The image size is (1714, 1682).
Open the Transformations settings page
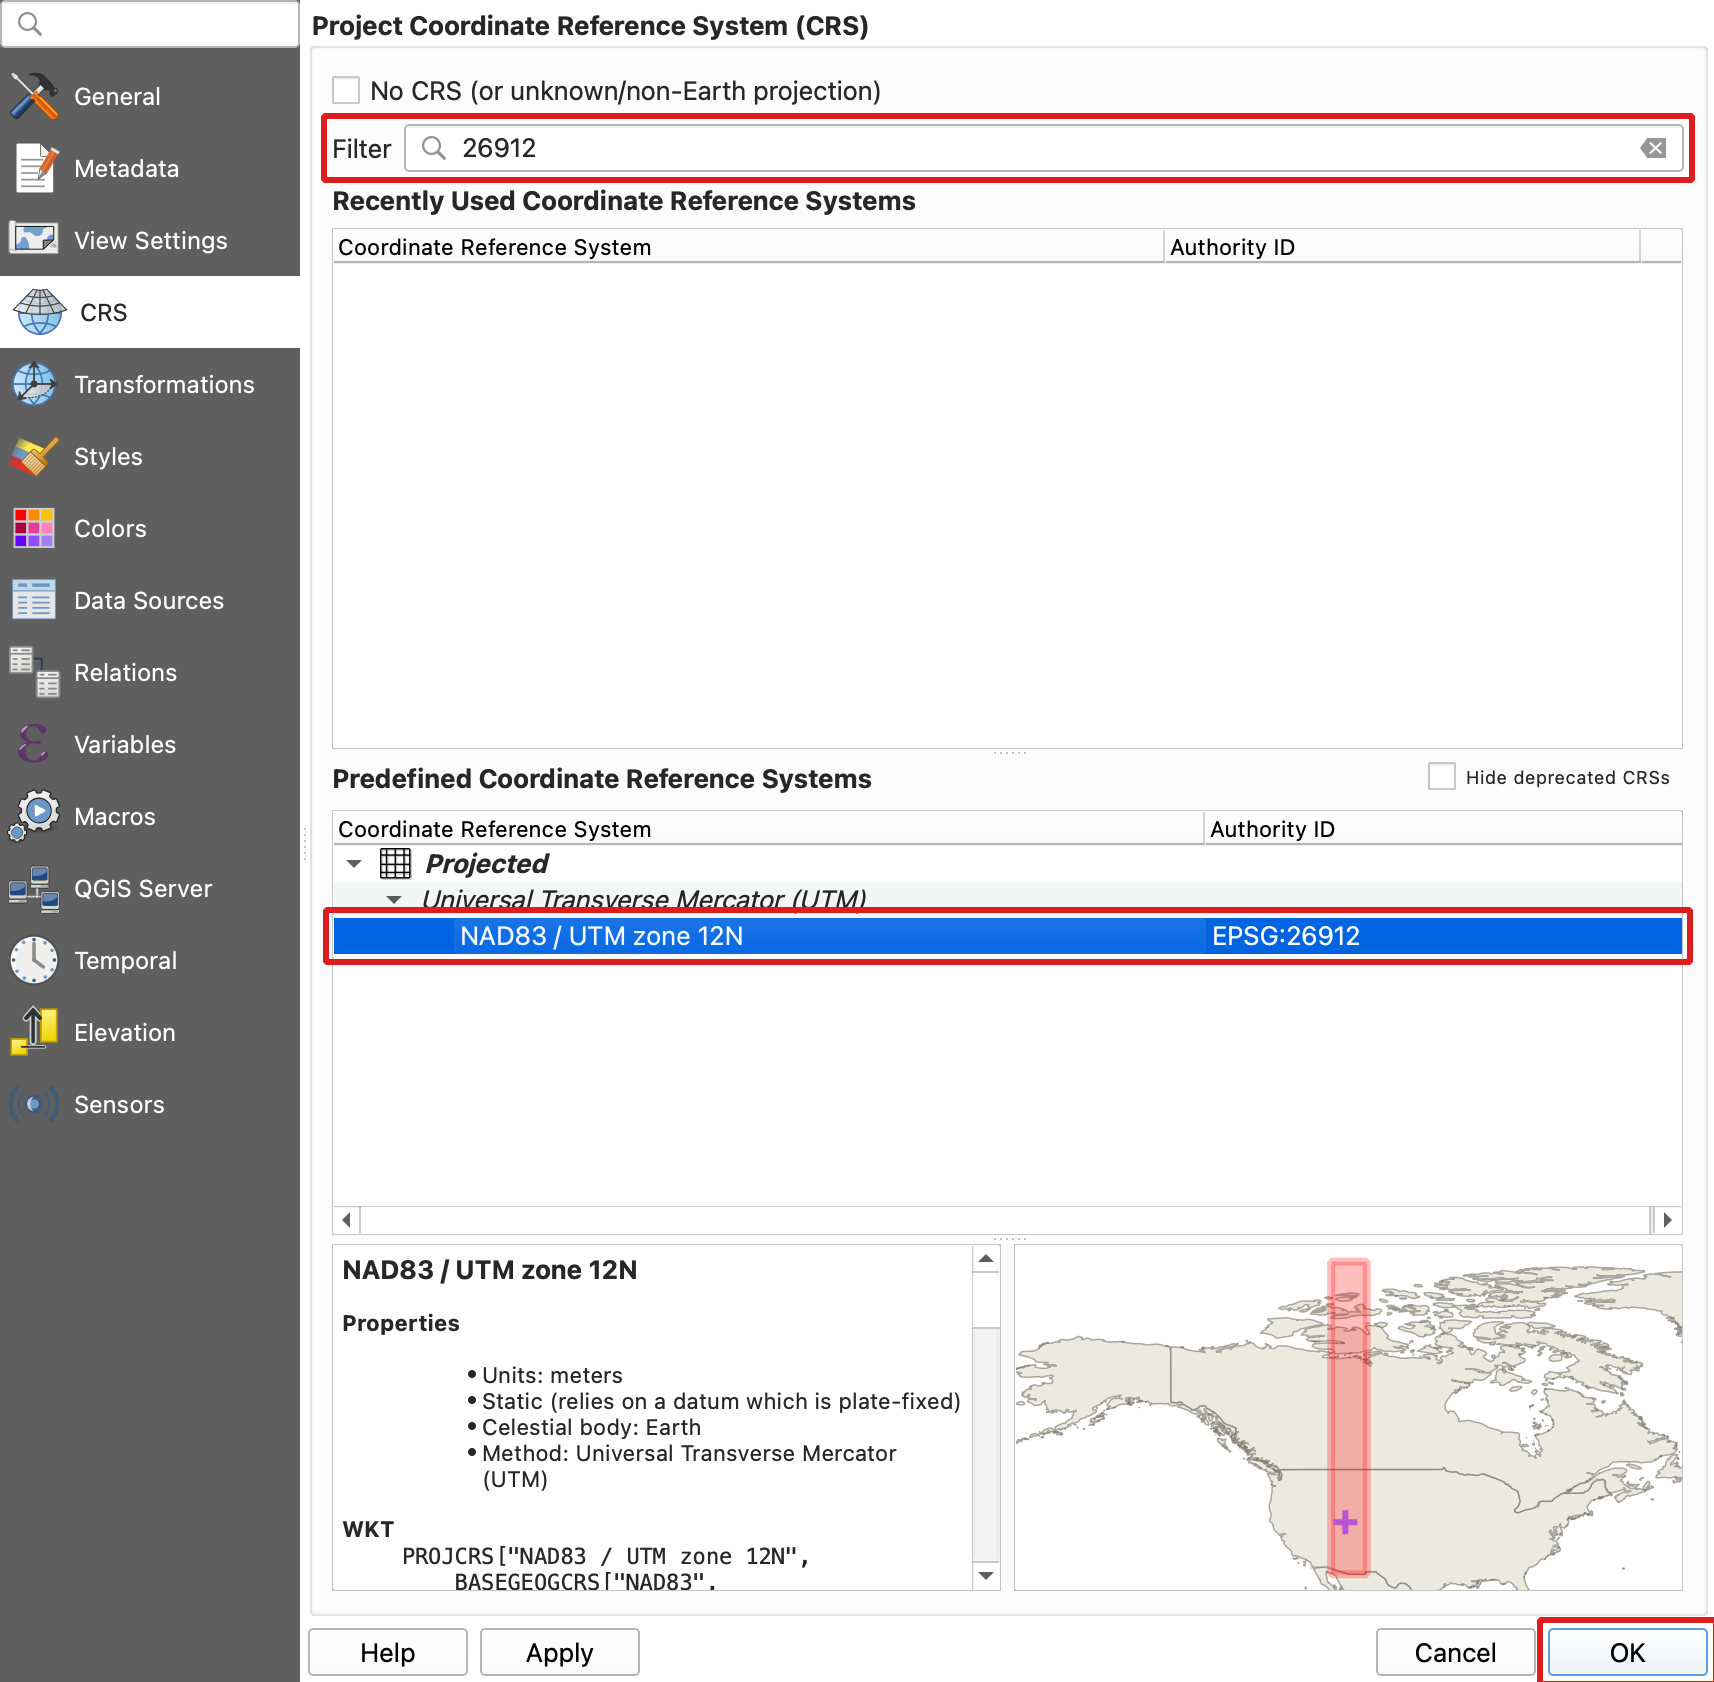point(150,384)
